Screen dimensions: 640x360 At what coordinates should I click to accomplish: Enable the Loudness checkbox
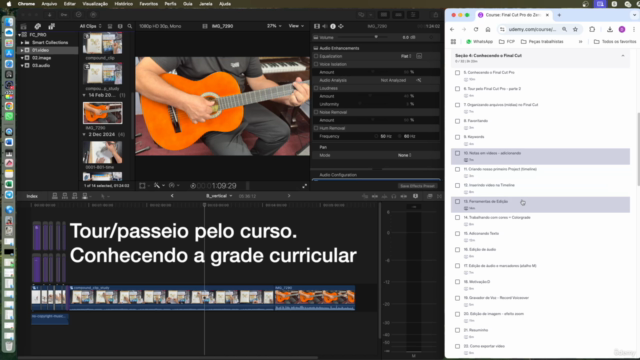click(x=316, y=88)
